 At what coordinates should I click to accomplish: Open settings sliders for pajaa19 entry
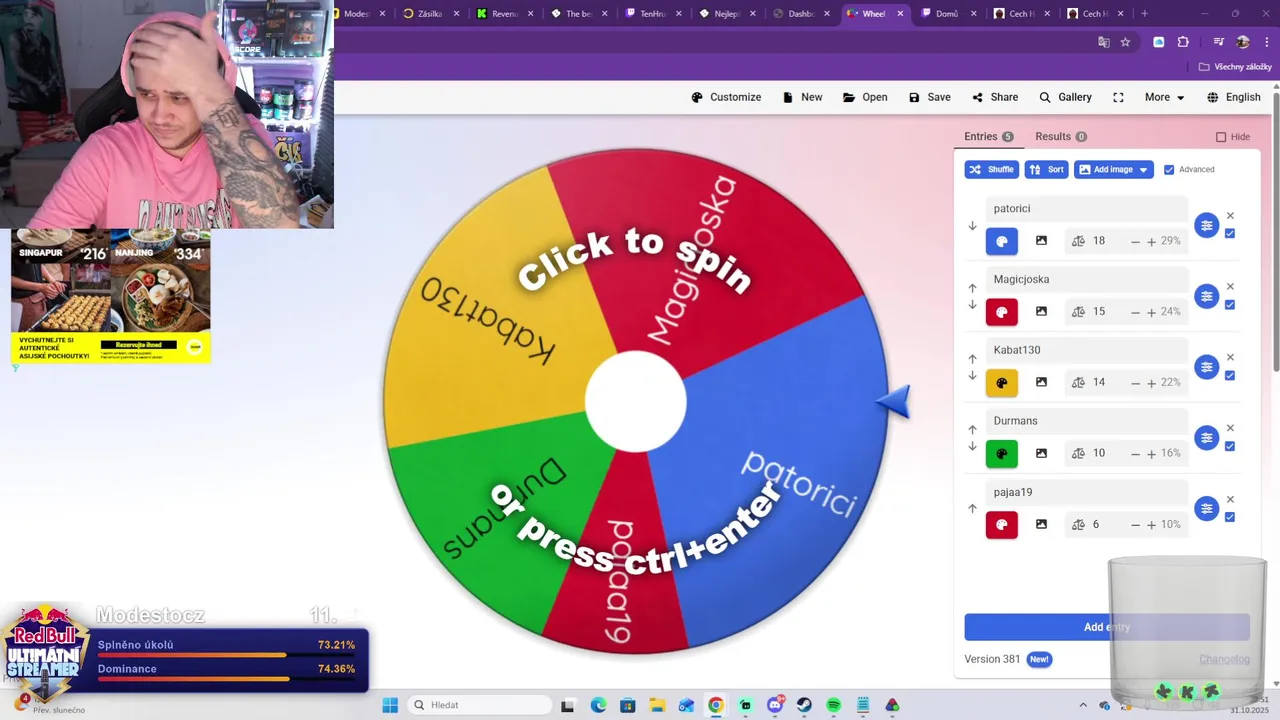1207,509
